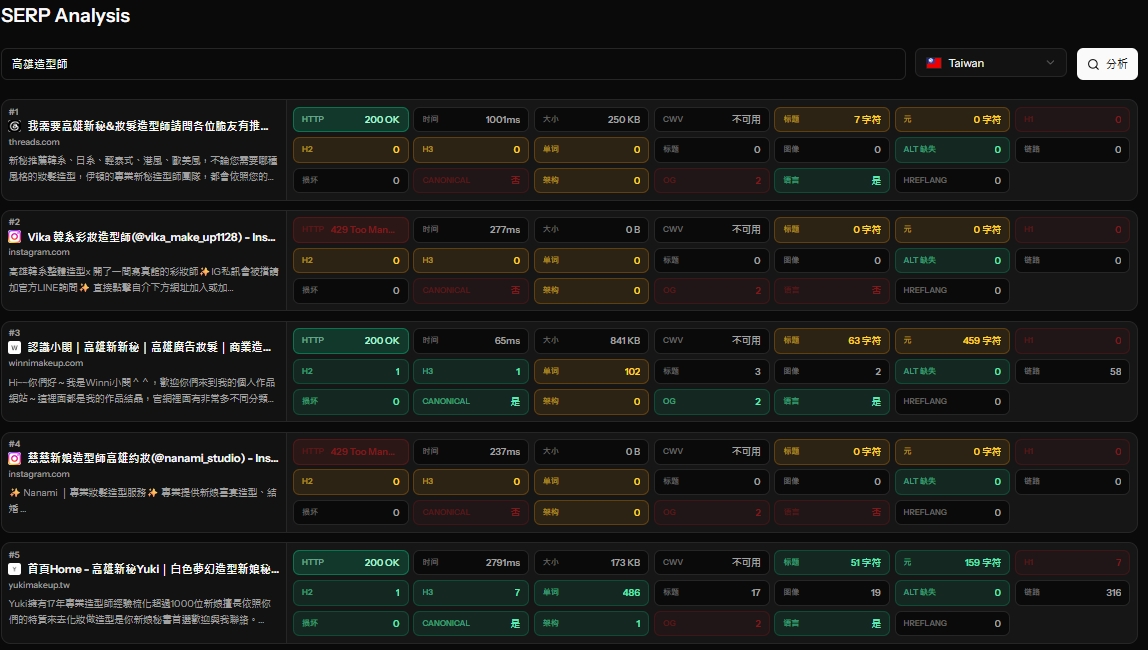Click the 159字符 meta length cell

[952, 562]
